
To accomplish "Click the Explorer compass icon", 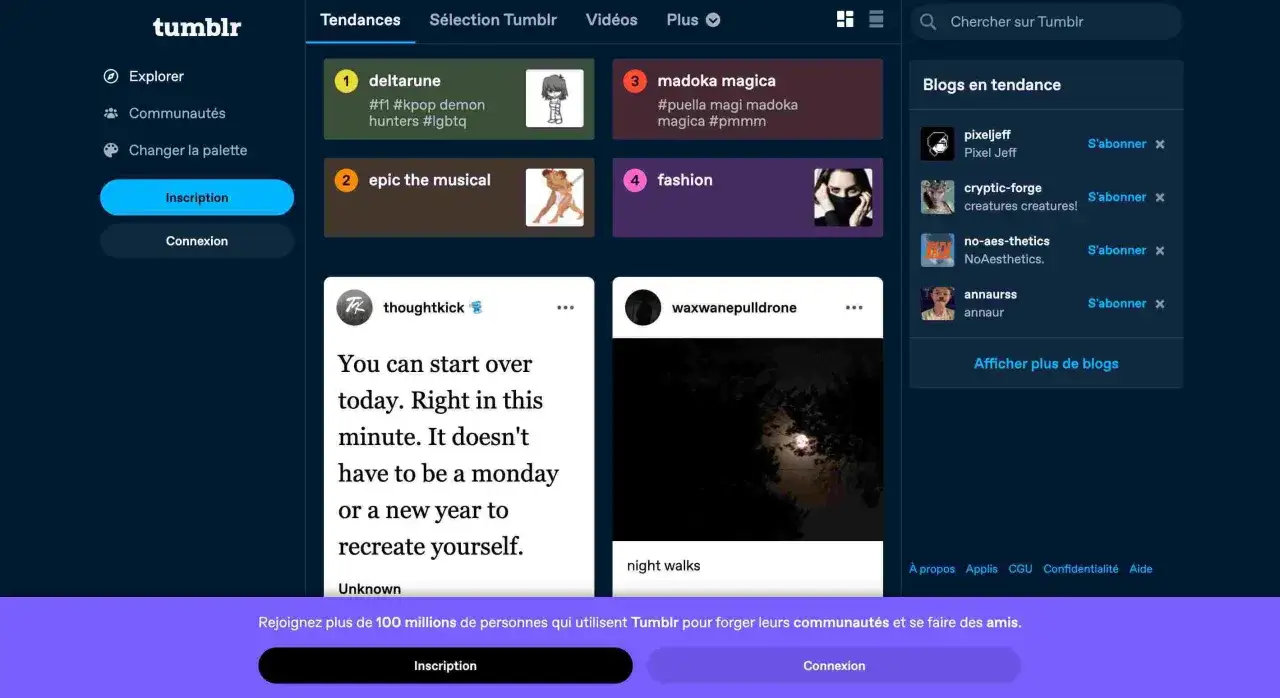I will (x=111, y=76).
